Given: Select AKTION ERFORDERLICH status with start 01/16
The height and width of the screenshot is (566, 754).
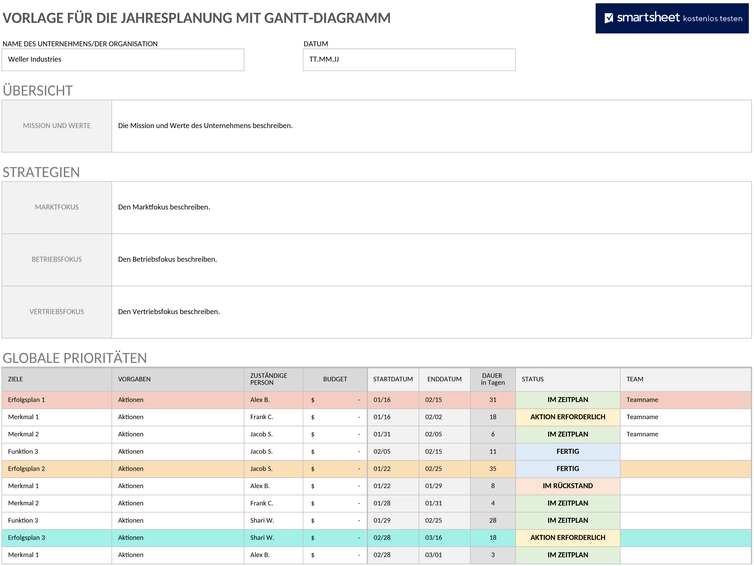Looking at the screenshot, I should tap(568, 417).
